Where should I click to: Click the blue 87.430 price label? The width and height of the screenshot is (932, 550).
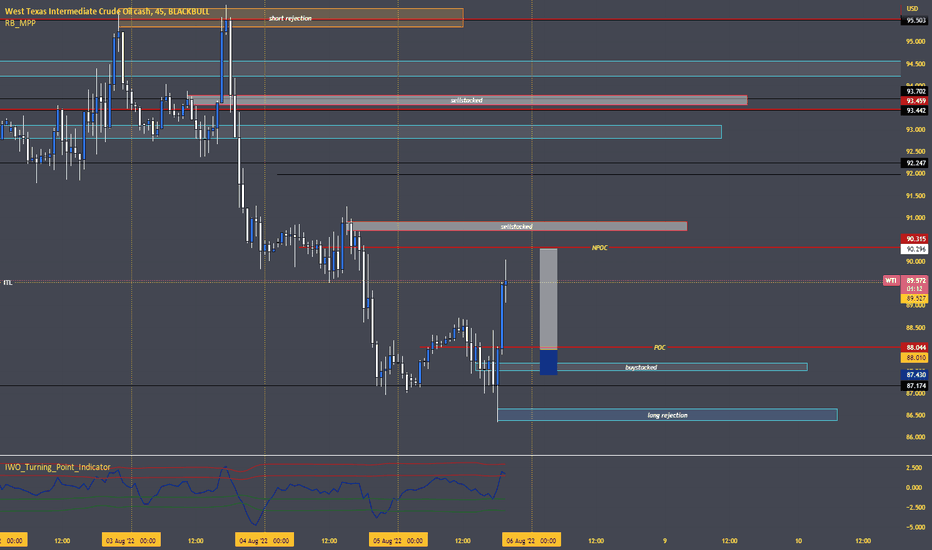click(x=915, y=375)
